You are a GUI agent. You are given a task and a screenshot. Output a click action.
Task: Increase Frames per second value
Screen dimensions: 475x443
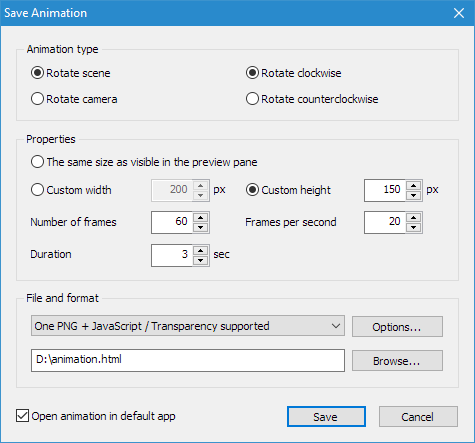(x=414, y=218)
